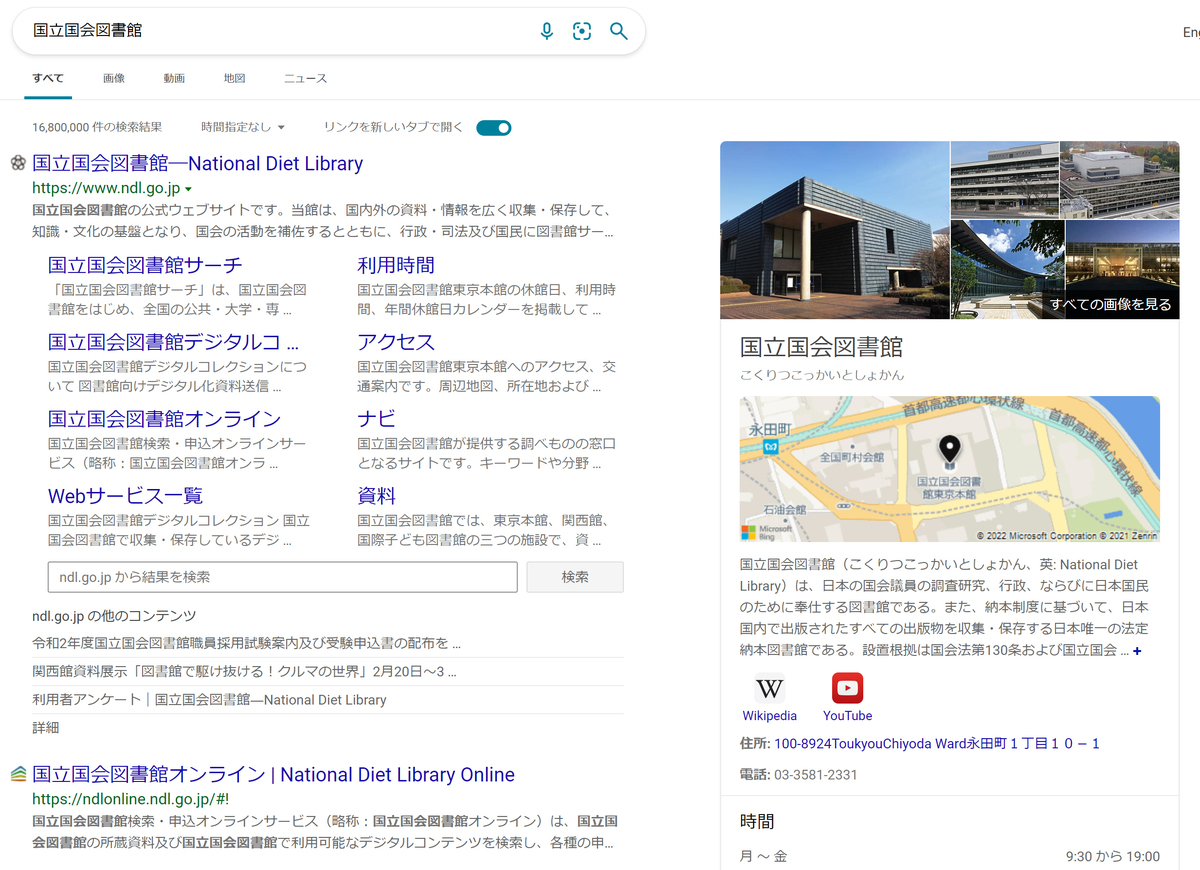Image resolution: width=1200 pixels, height=870 pixels.
Task: Select the すべて tab
Action: tap(47, 78)
